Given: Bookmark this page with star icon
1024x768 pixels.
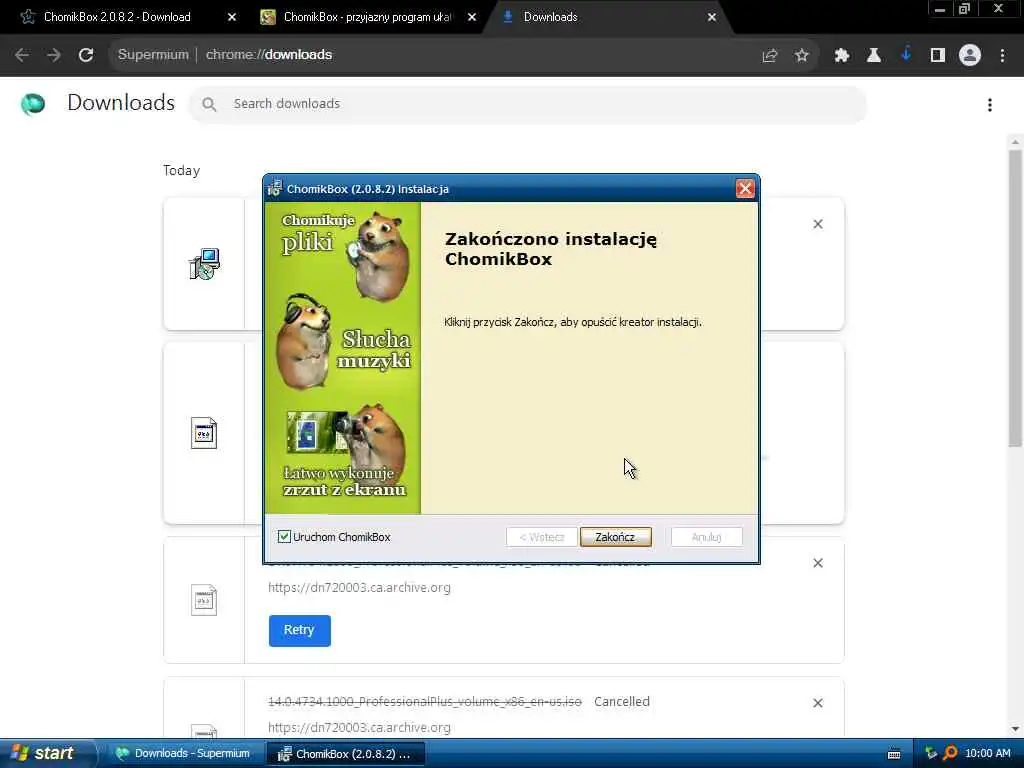Looking at the screenshot, I should (x=802, y=56).
